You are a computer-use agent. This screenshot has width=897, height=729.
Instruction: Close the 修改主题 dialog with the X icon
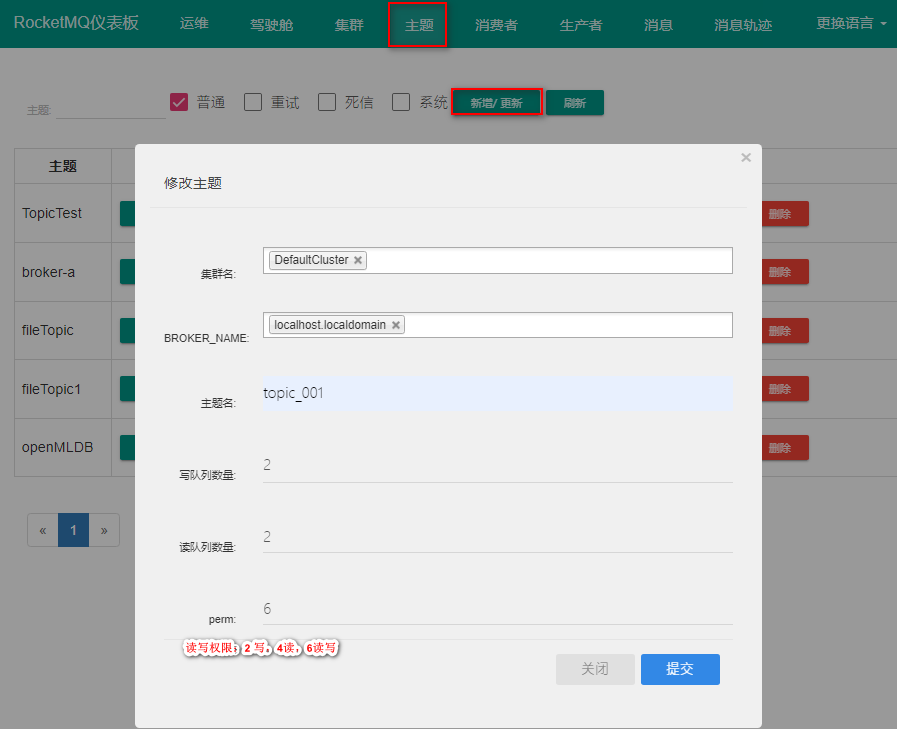745,158
